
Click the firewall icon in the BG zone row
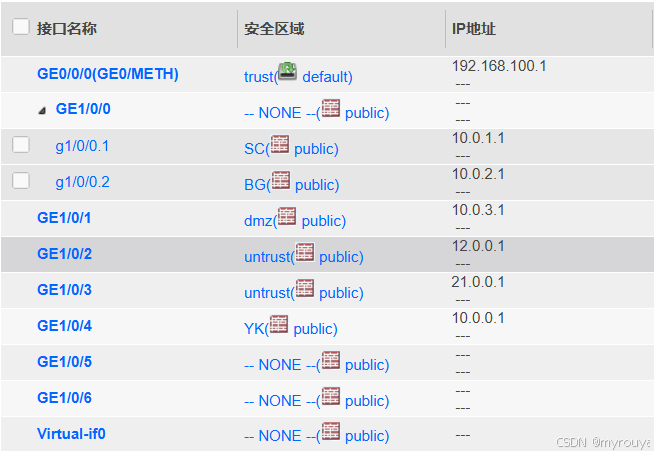[280, 180]
